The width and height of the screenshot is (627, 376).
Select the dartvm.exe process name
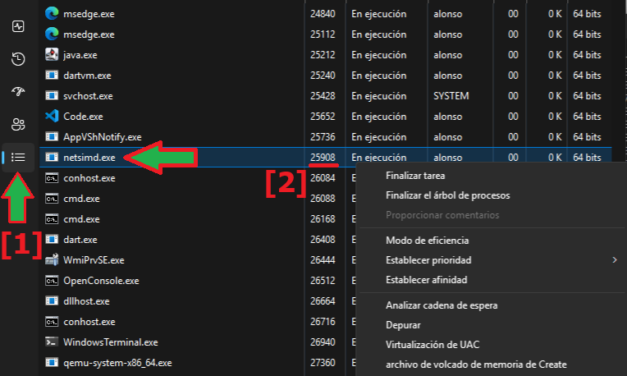coord(87,76)
